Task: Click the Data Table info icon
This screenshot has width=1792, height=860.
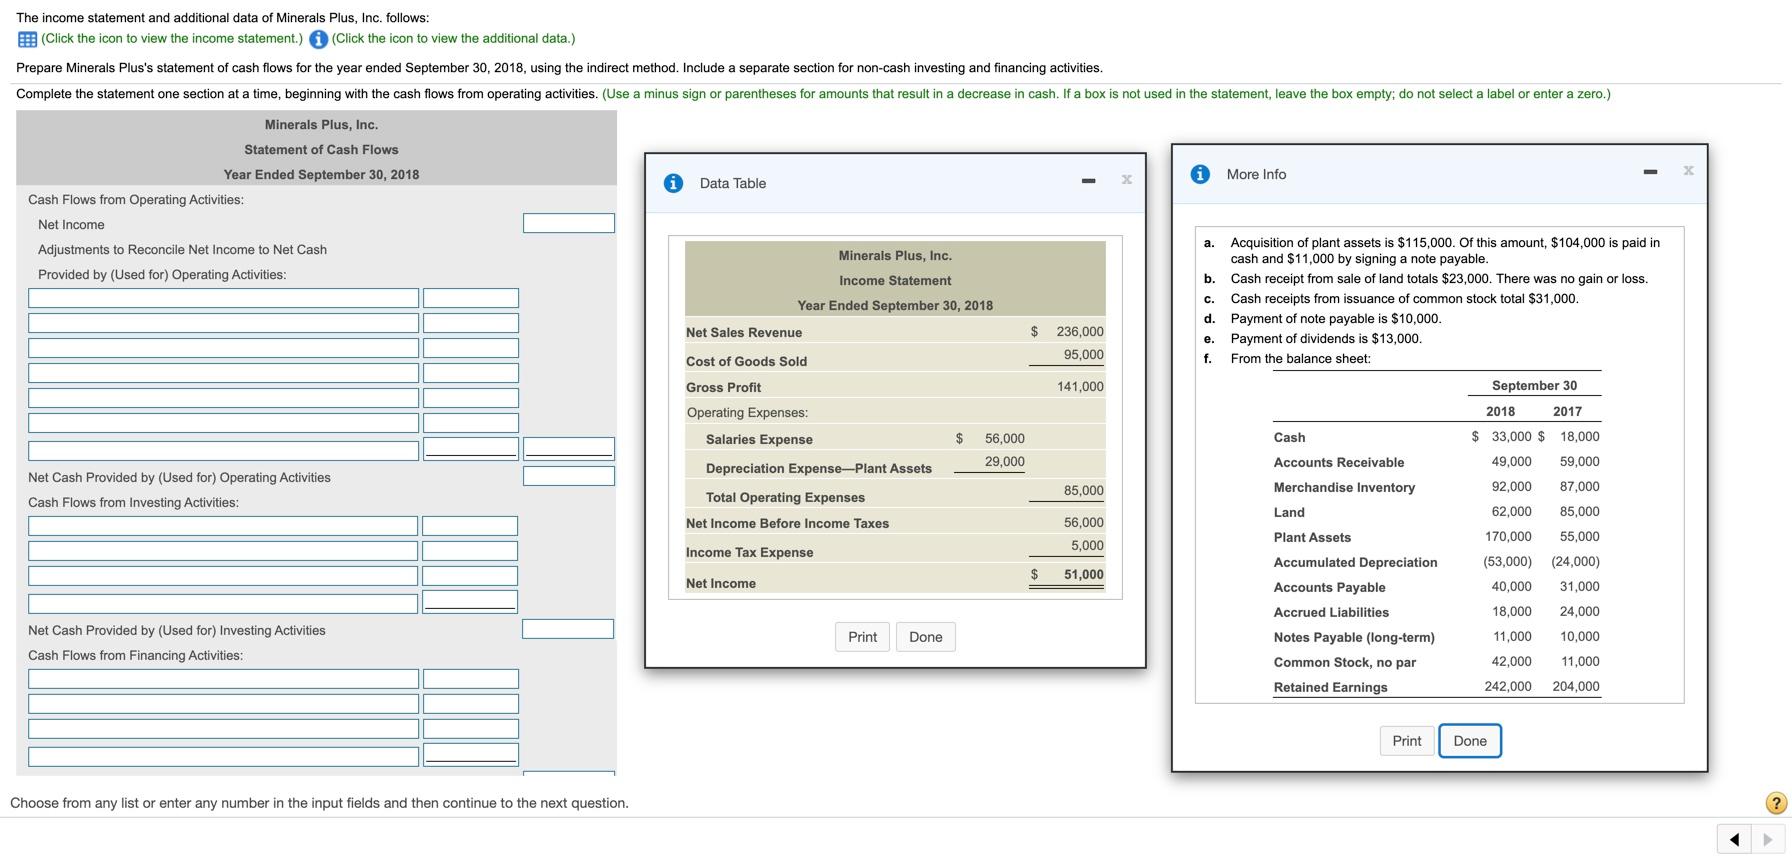Action: (674, 183)
